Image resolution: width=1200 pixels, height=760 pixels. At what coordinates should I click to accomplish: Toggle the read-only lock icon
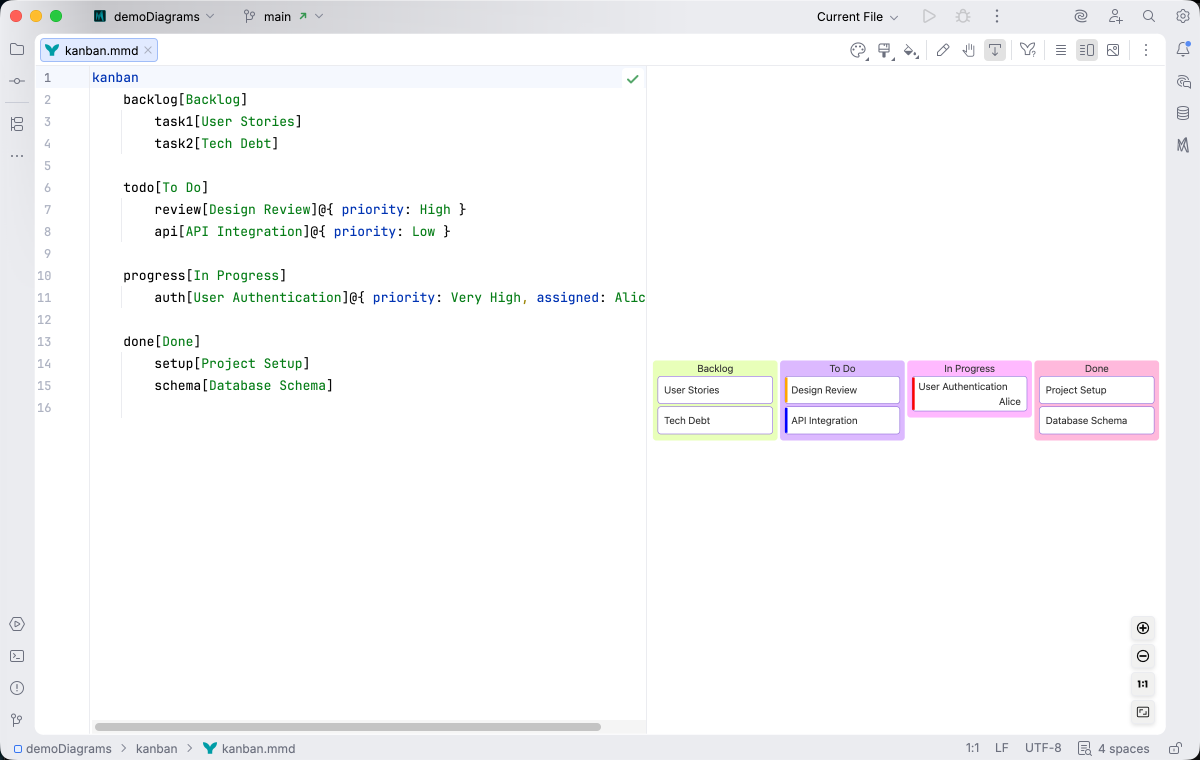click(1174, 748)
